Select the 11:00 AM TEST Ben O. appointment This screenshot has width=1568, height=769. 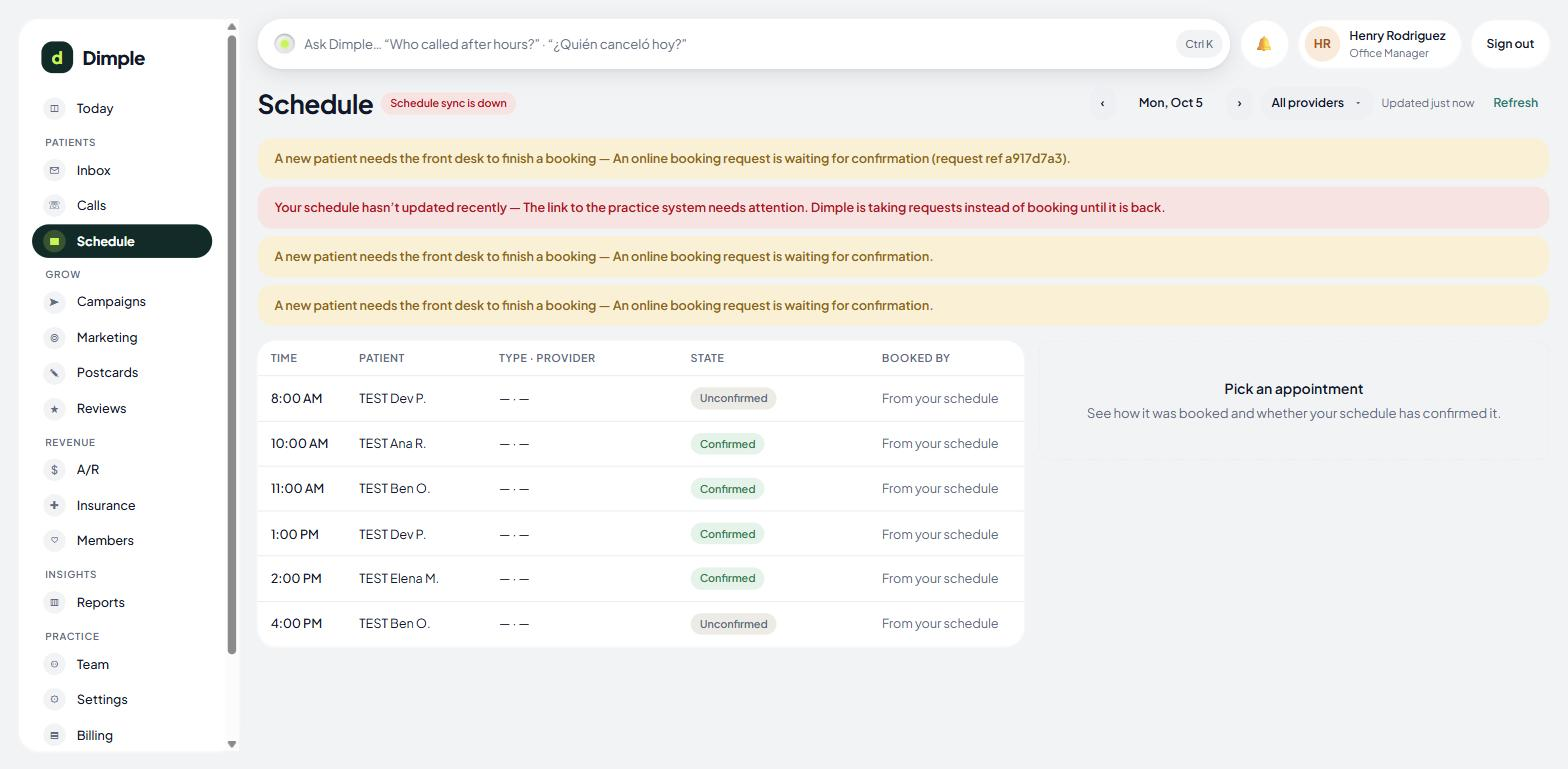pyautogui.click(x=641, y=489)
